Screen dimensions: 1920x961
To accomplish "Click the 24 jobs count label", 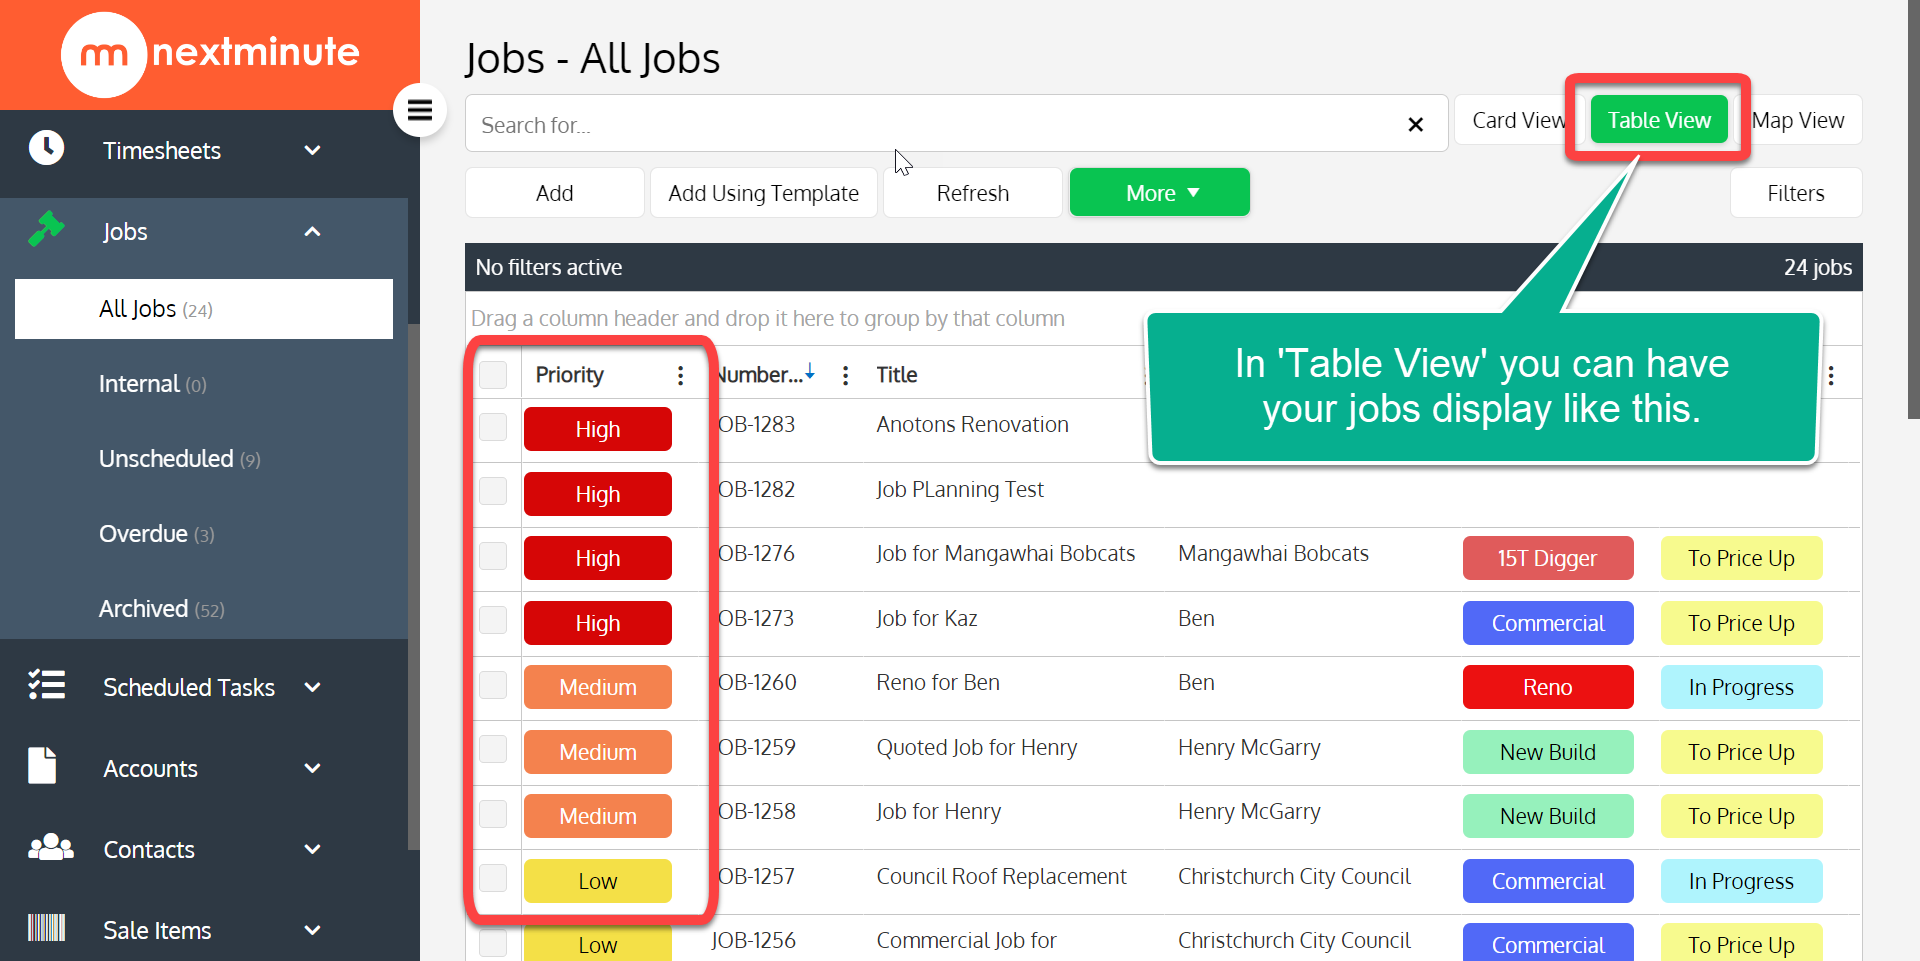I will click(1817, 267).
